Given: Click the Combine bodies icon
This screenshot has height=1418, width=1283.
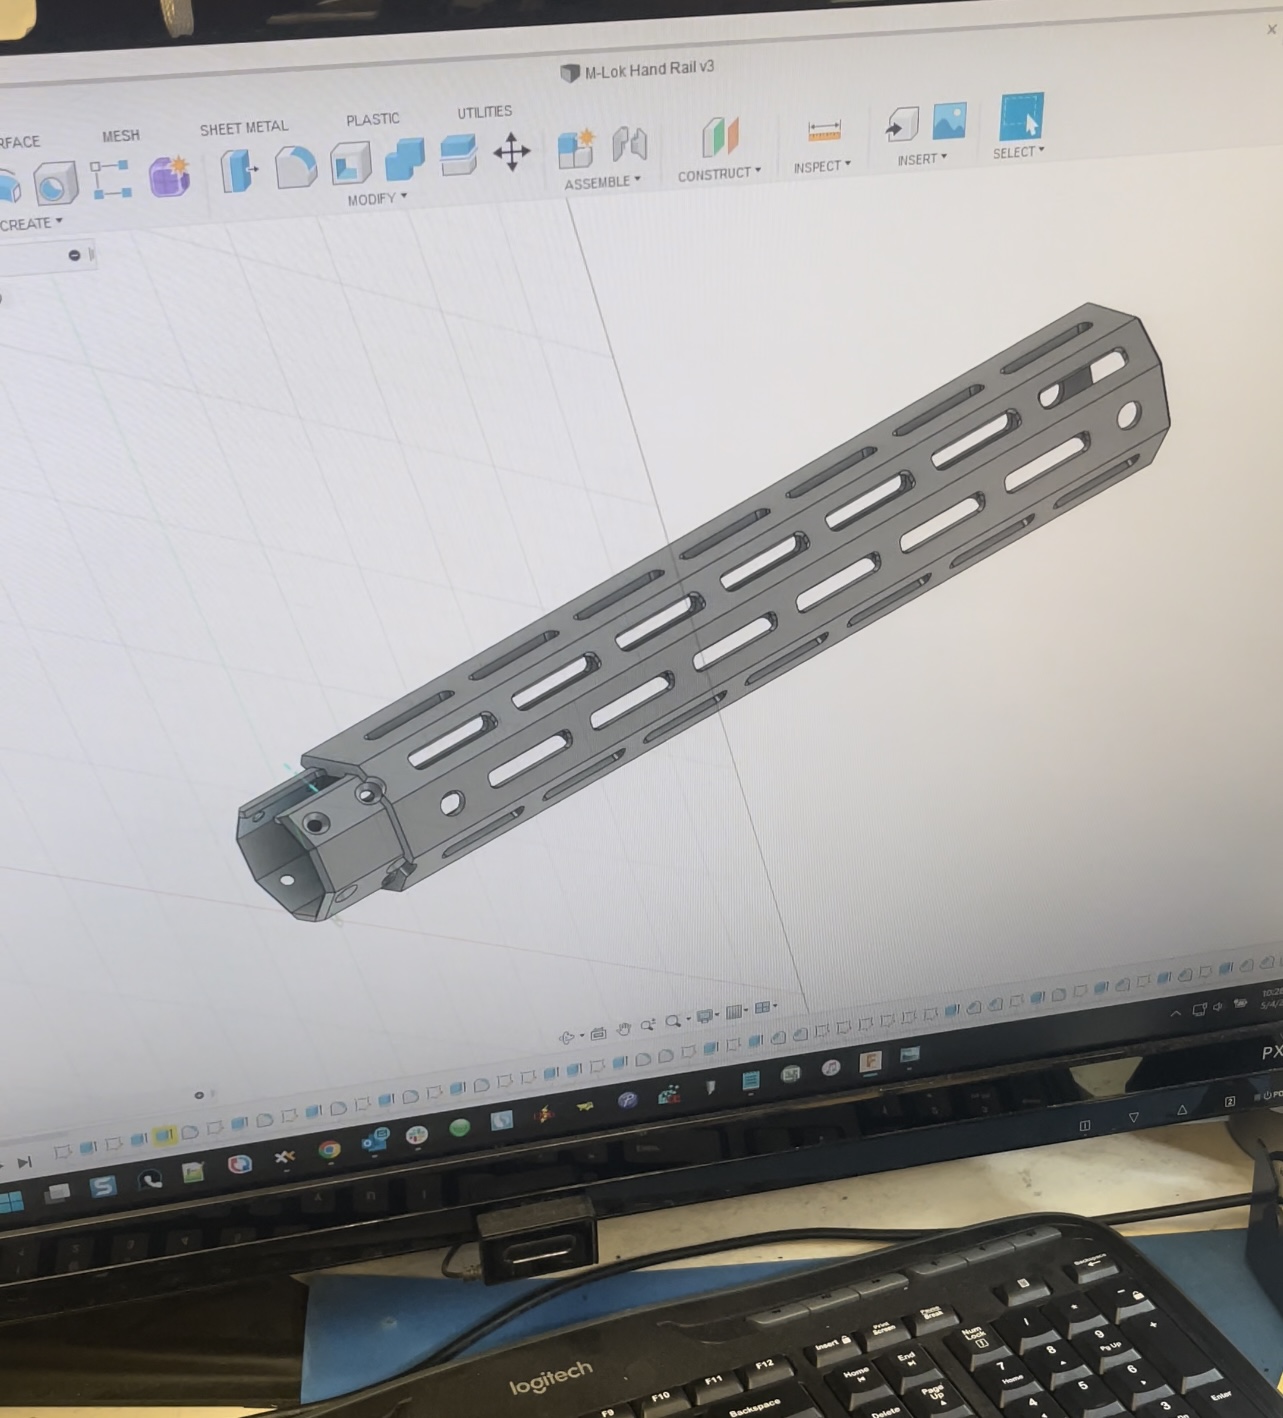Looking at the screenshot, I should (x=404, y=159).
